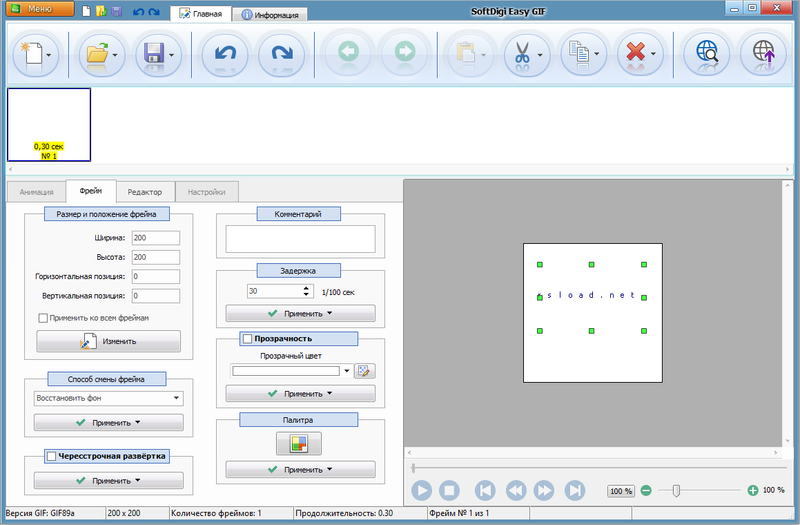This screenshot has height=525, width=800.
Task: Click 'Применить' under frame disposal method
Action: 108,422
